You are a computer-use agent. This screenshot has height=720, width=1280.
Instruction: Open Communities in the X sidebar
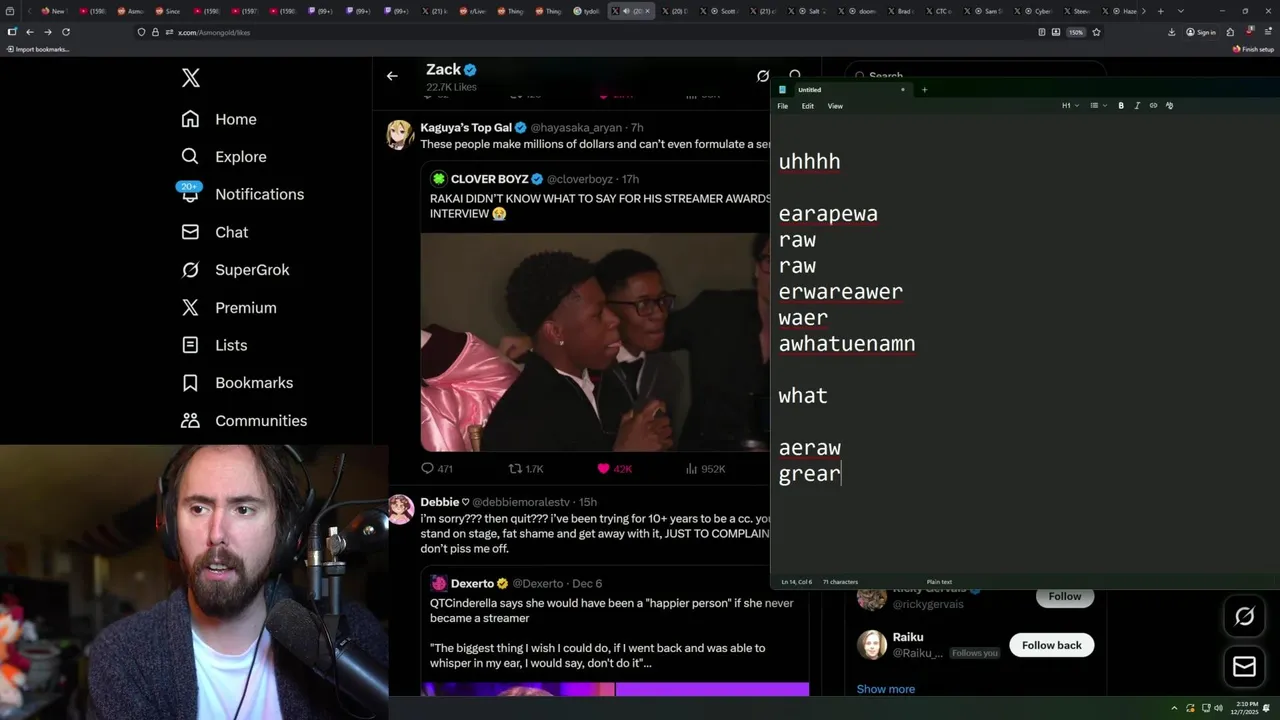pyautogui.click(x=244, y=421)
